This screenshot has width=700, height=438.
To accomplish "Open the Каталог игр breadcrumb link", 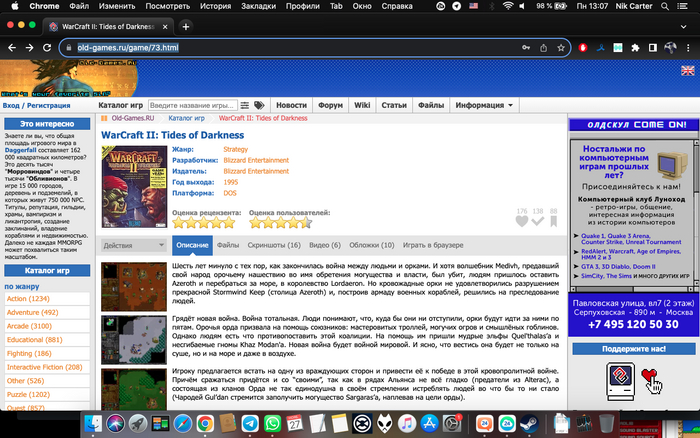I will click(x=186, y=118).
